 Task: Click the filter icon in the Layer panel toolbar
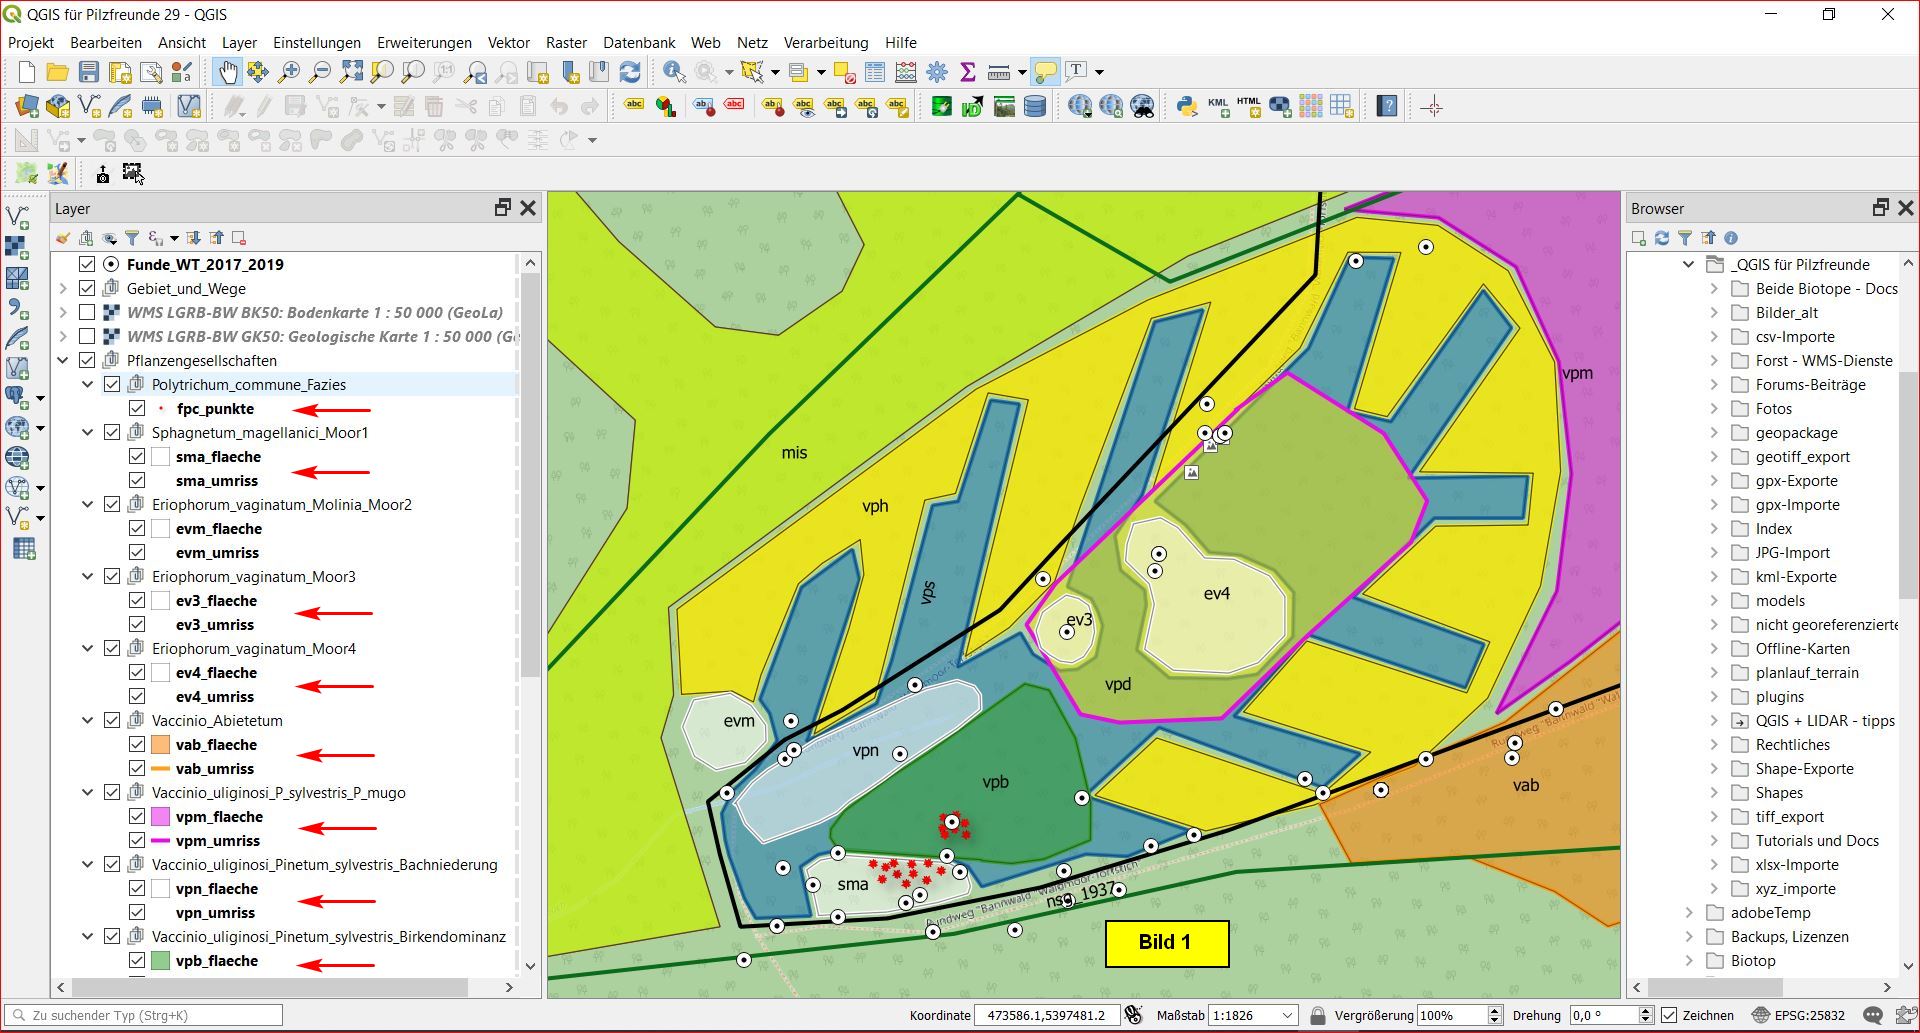pos(131,238)
